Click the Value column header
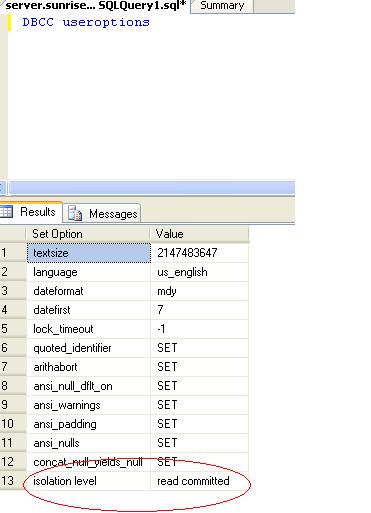 [x=199, y=234]
